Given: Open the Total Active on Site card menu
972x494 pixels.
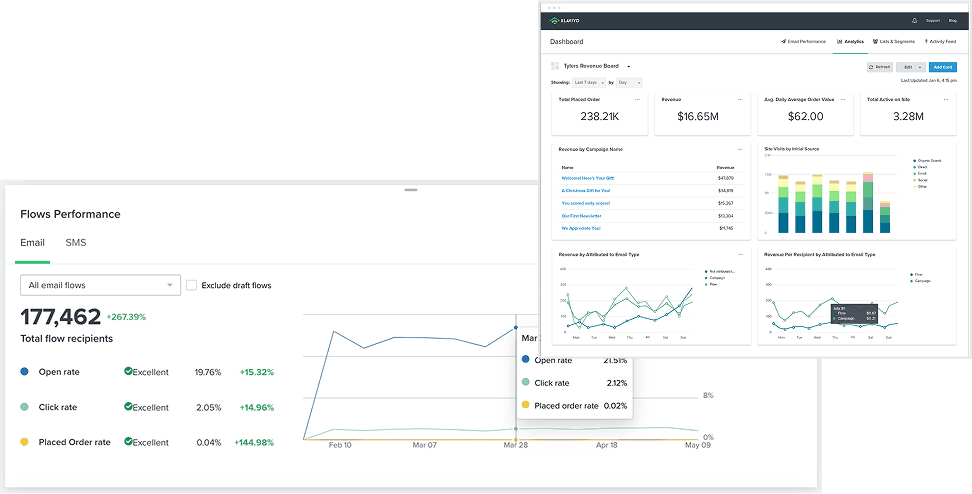Looking at the screenshot, I should pos(946,99).
